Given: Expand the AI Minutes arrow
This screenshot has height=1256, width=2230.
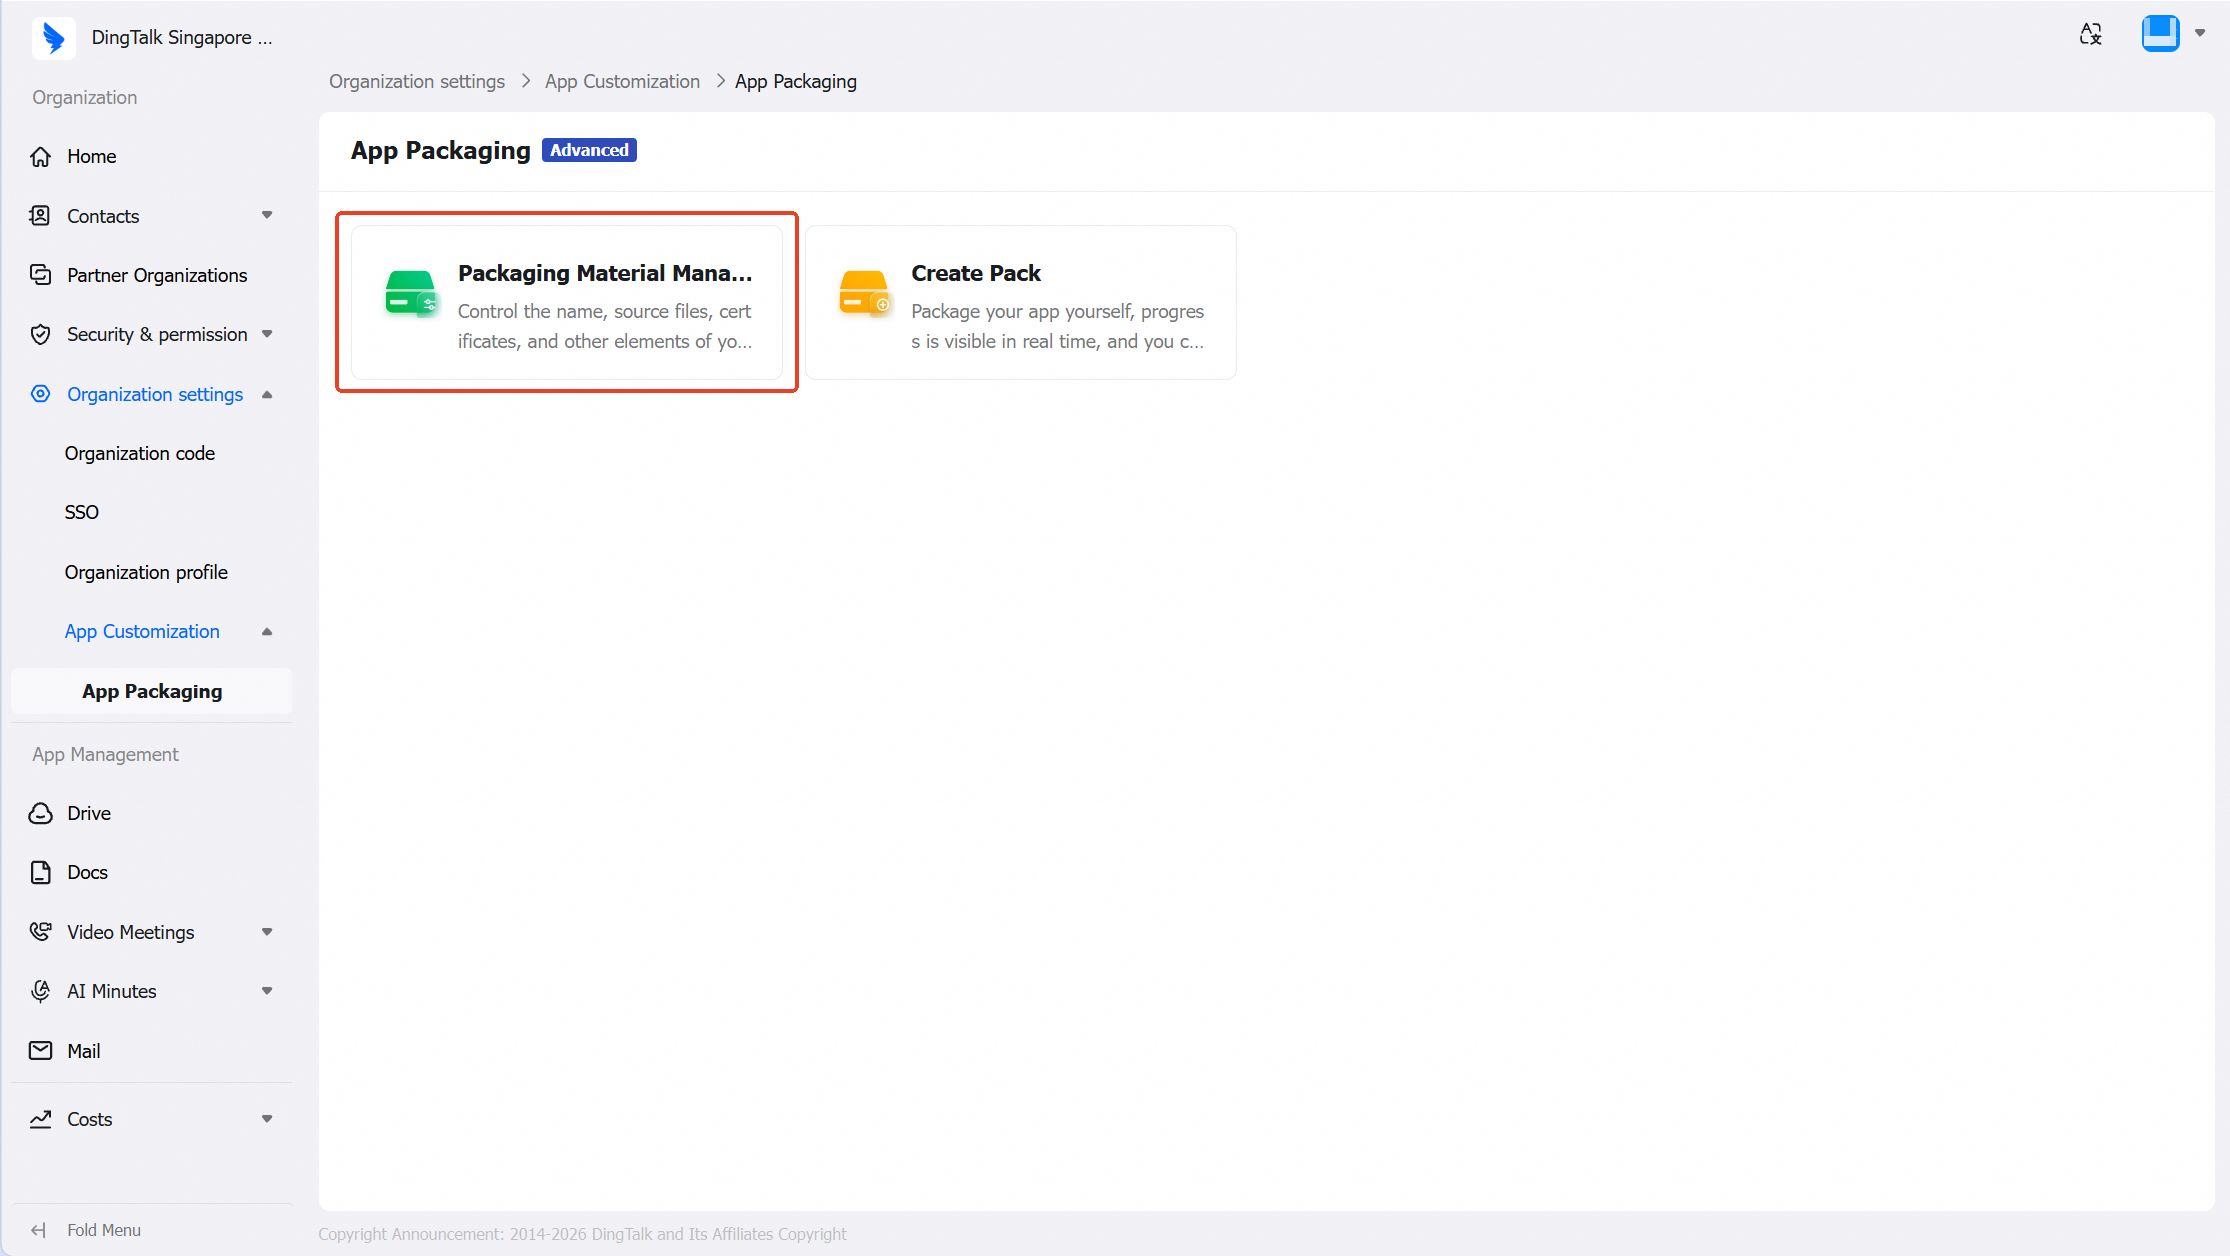Looking at the screenshot, I should pos(267,991).
